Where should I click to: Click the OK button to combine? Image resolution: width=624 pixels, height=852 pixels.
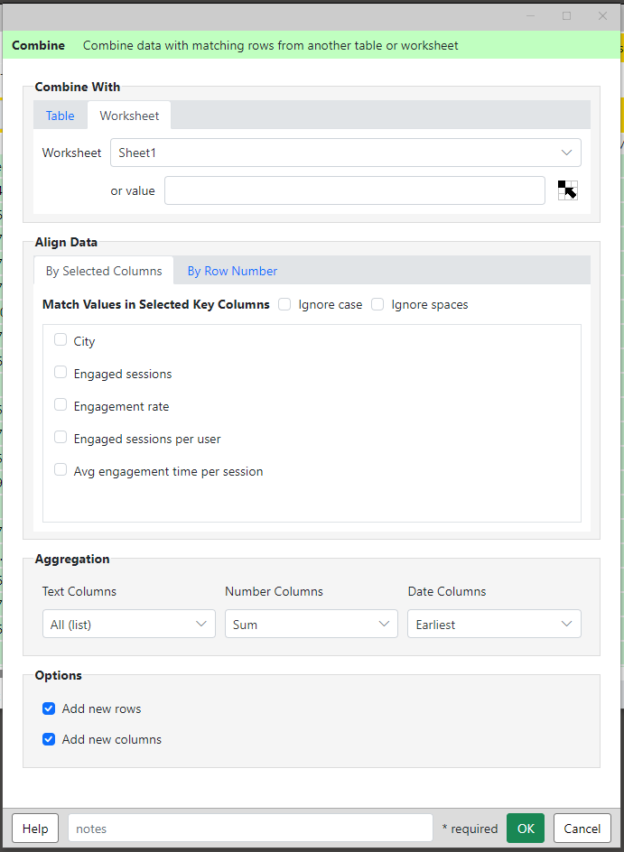click(x=525, y=828)
